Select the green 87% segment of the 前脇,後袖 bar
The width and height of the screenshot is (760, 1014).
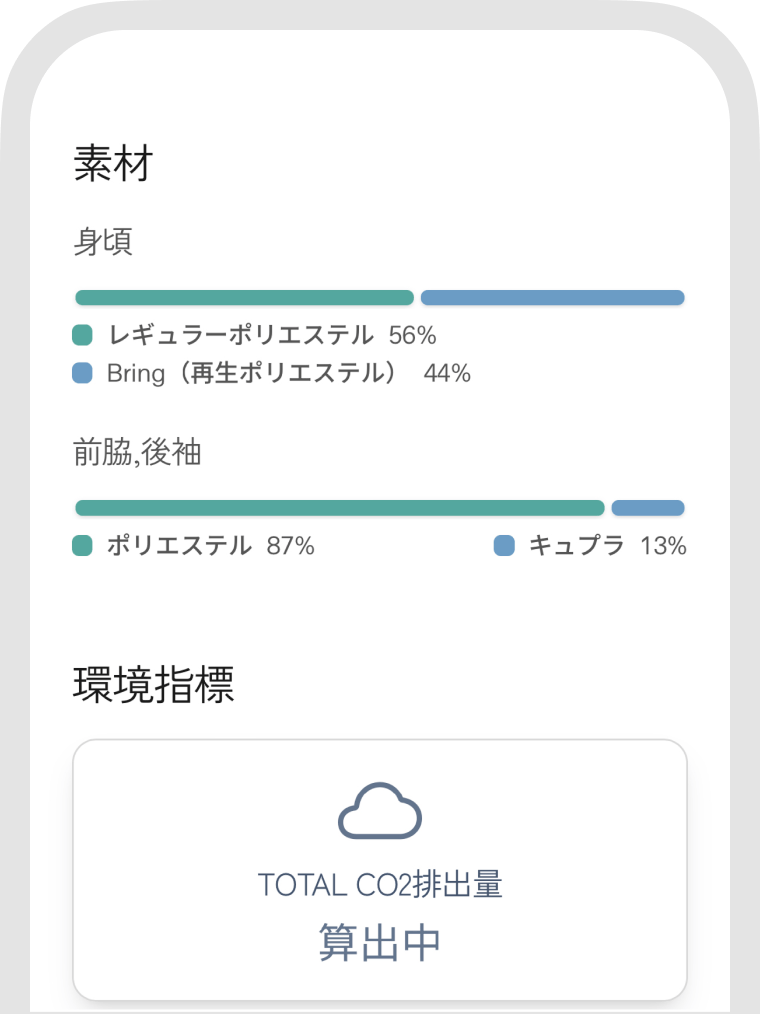click(340, 508)
